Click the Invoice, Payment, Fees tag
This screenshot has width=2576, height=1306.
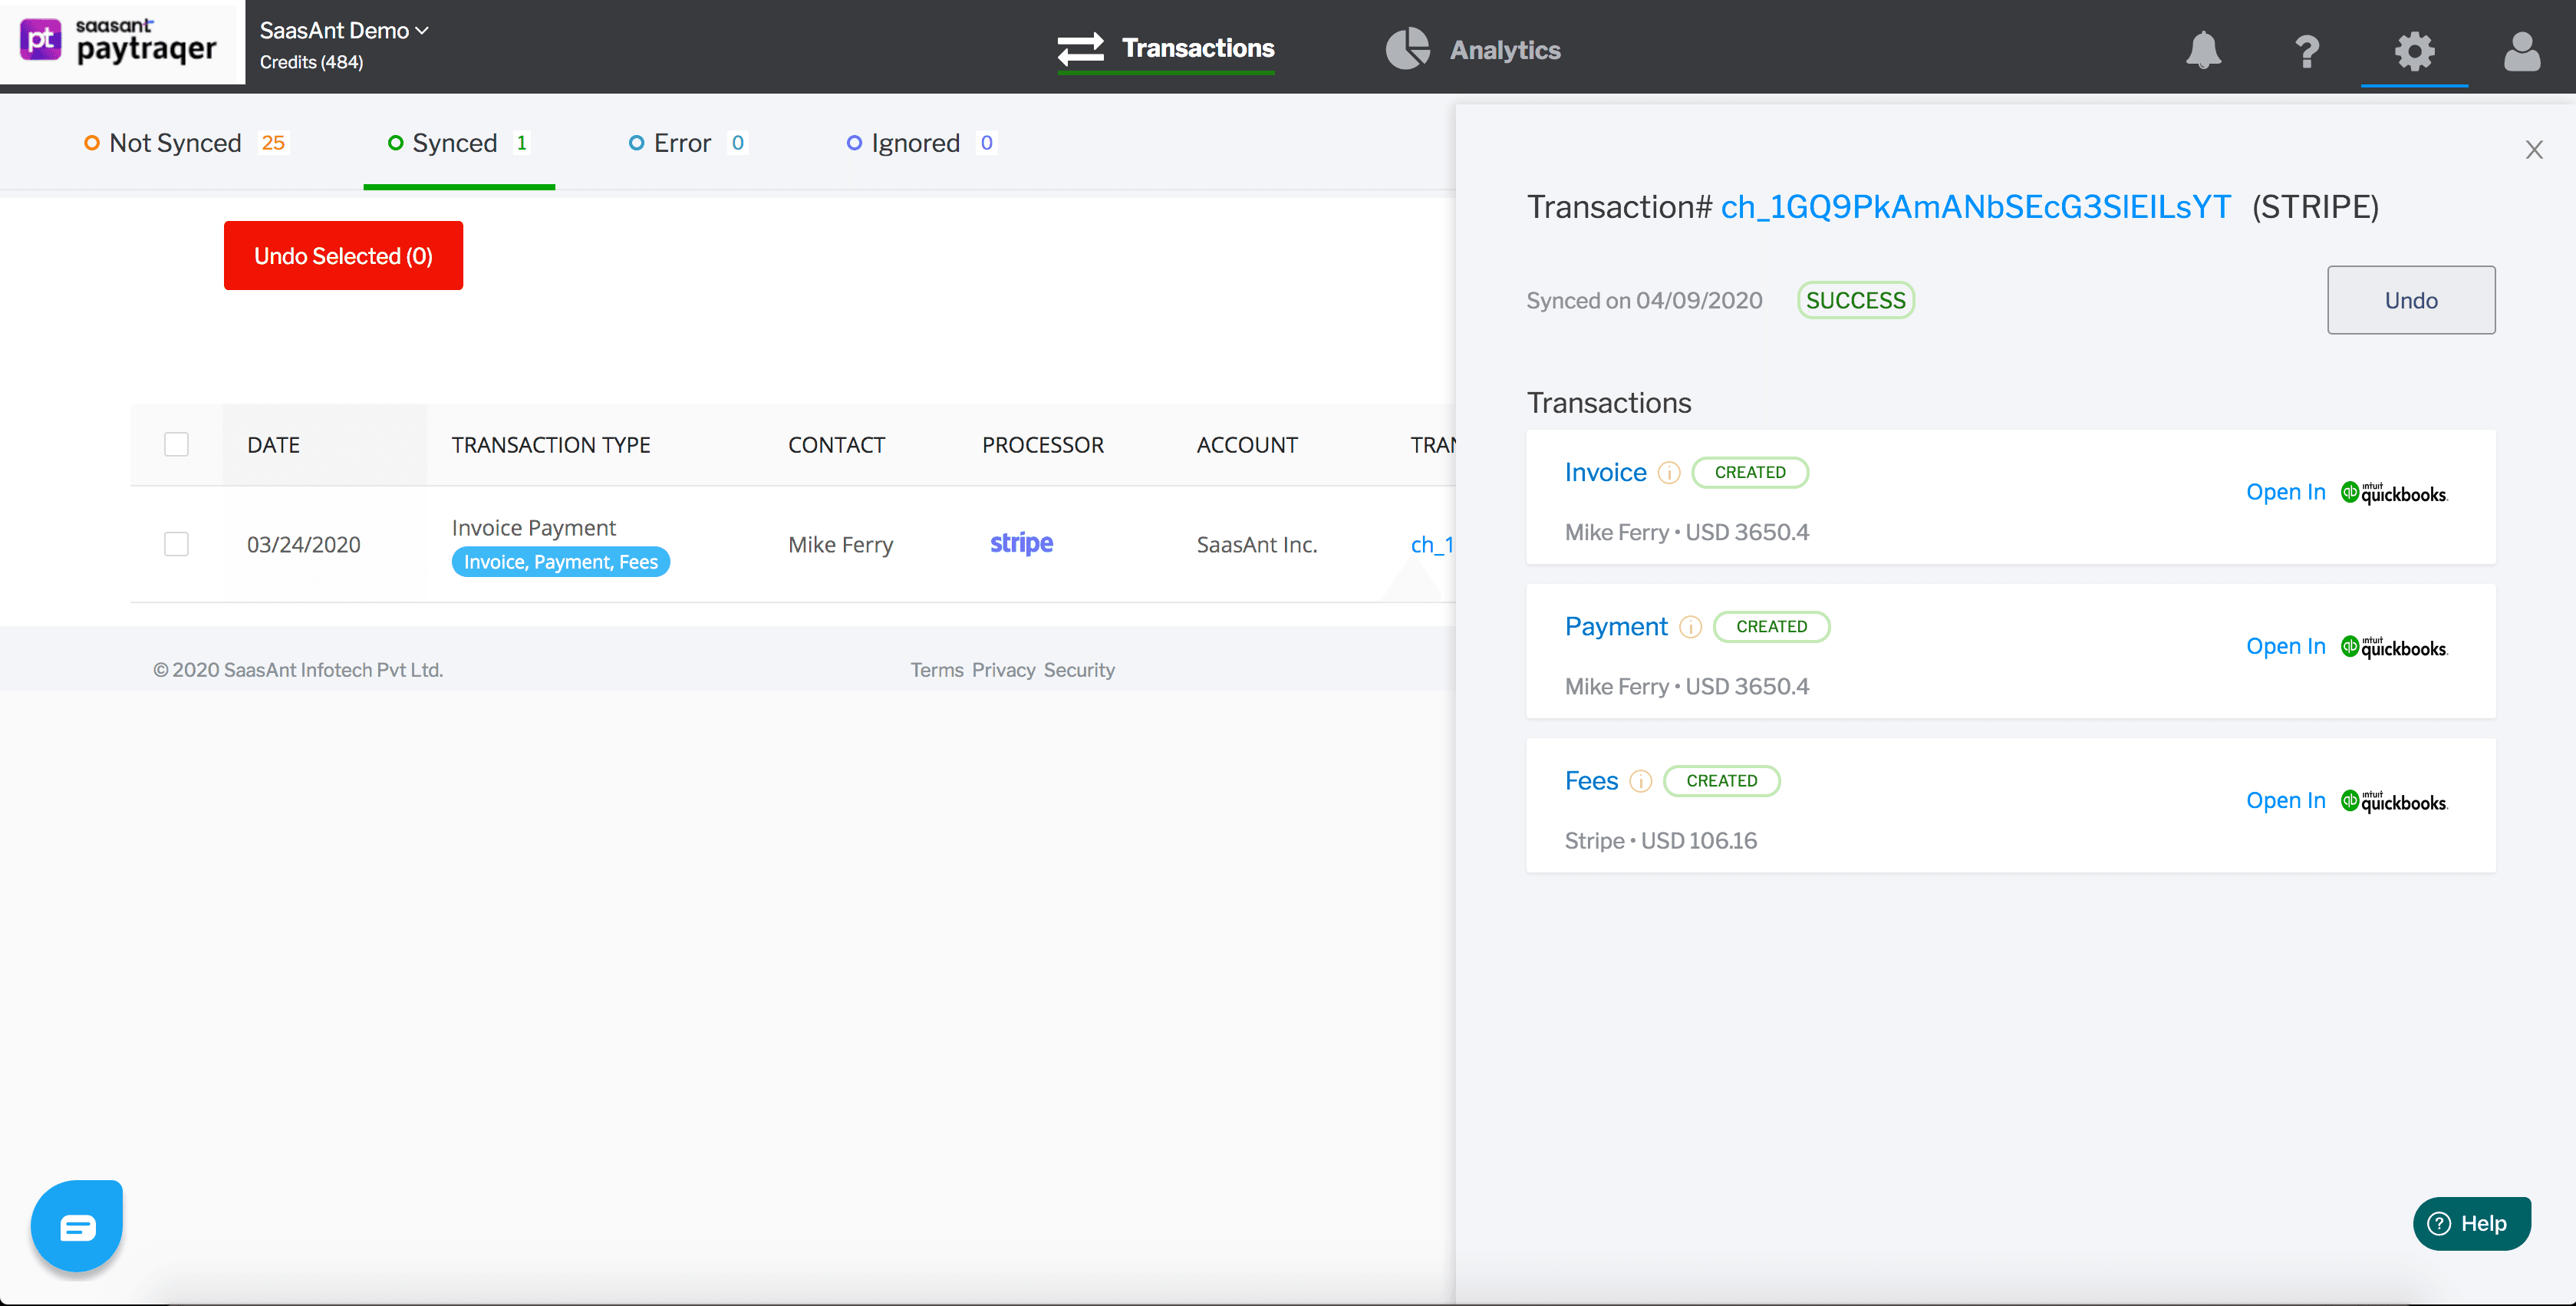(560, 562)
